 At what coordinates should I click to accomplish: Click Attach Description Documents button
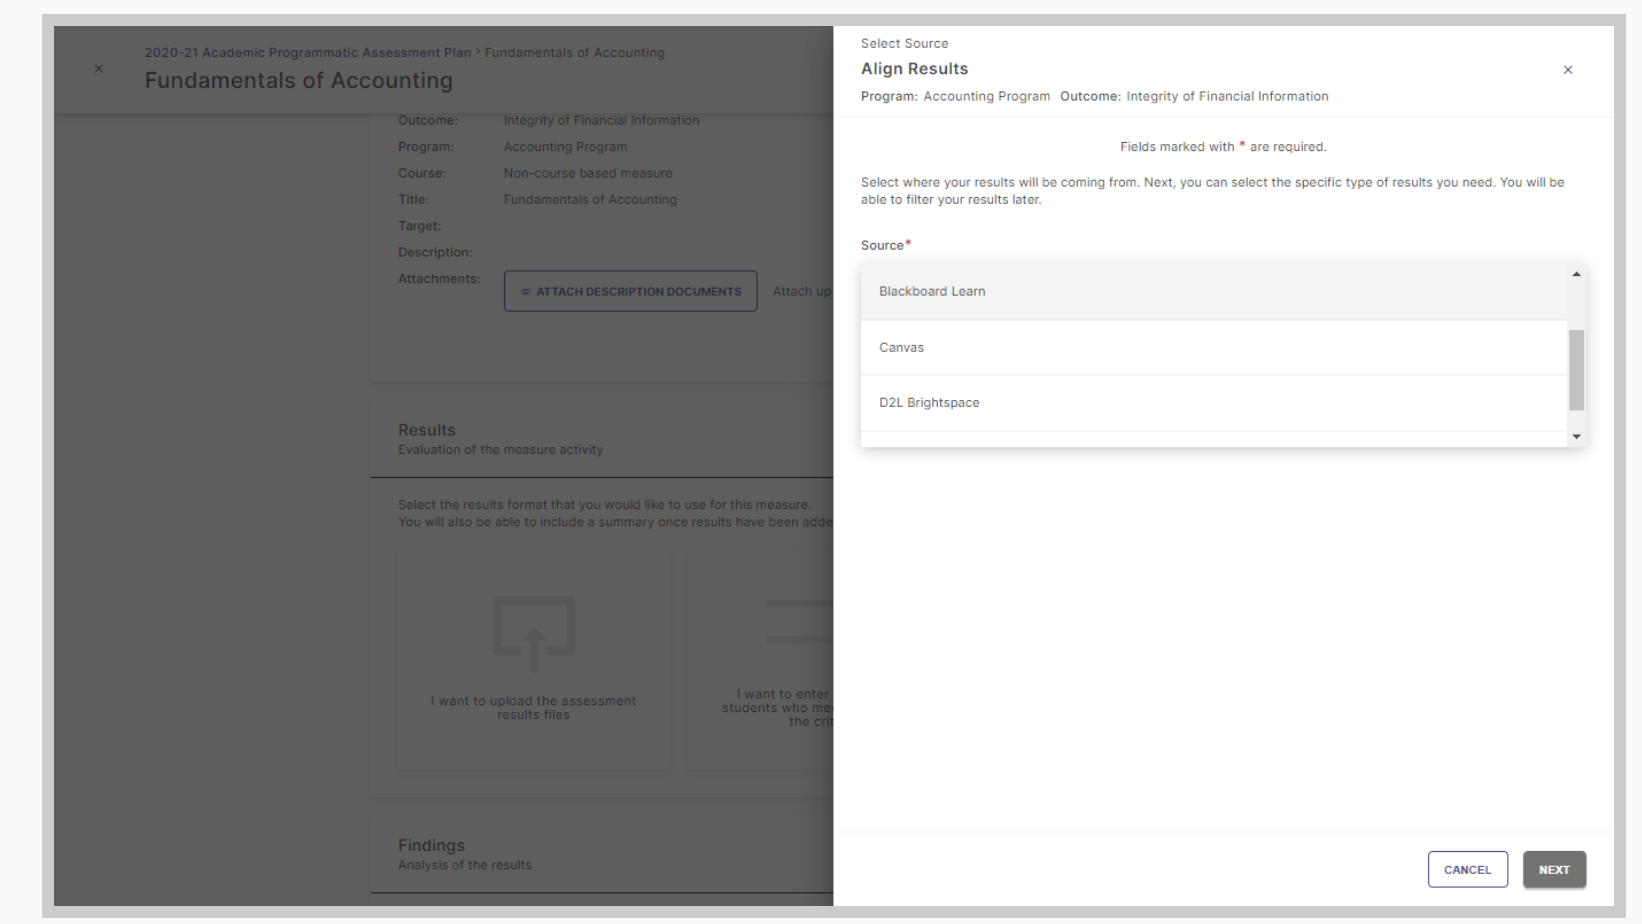[631, 291]
